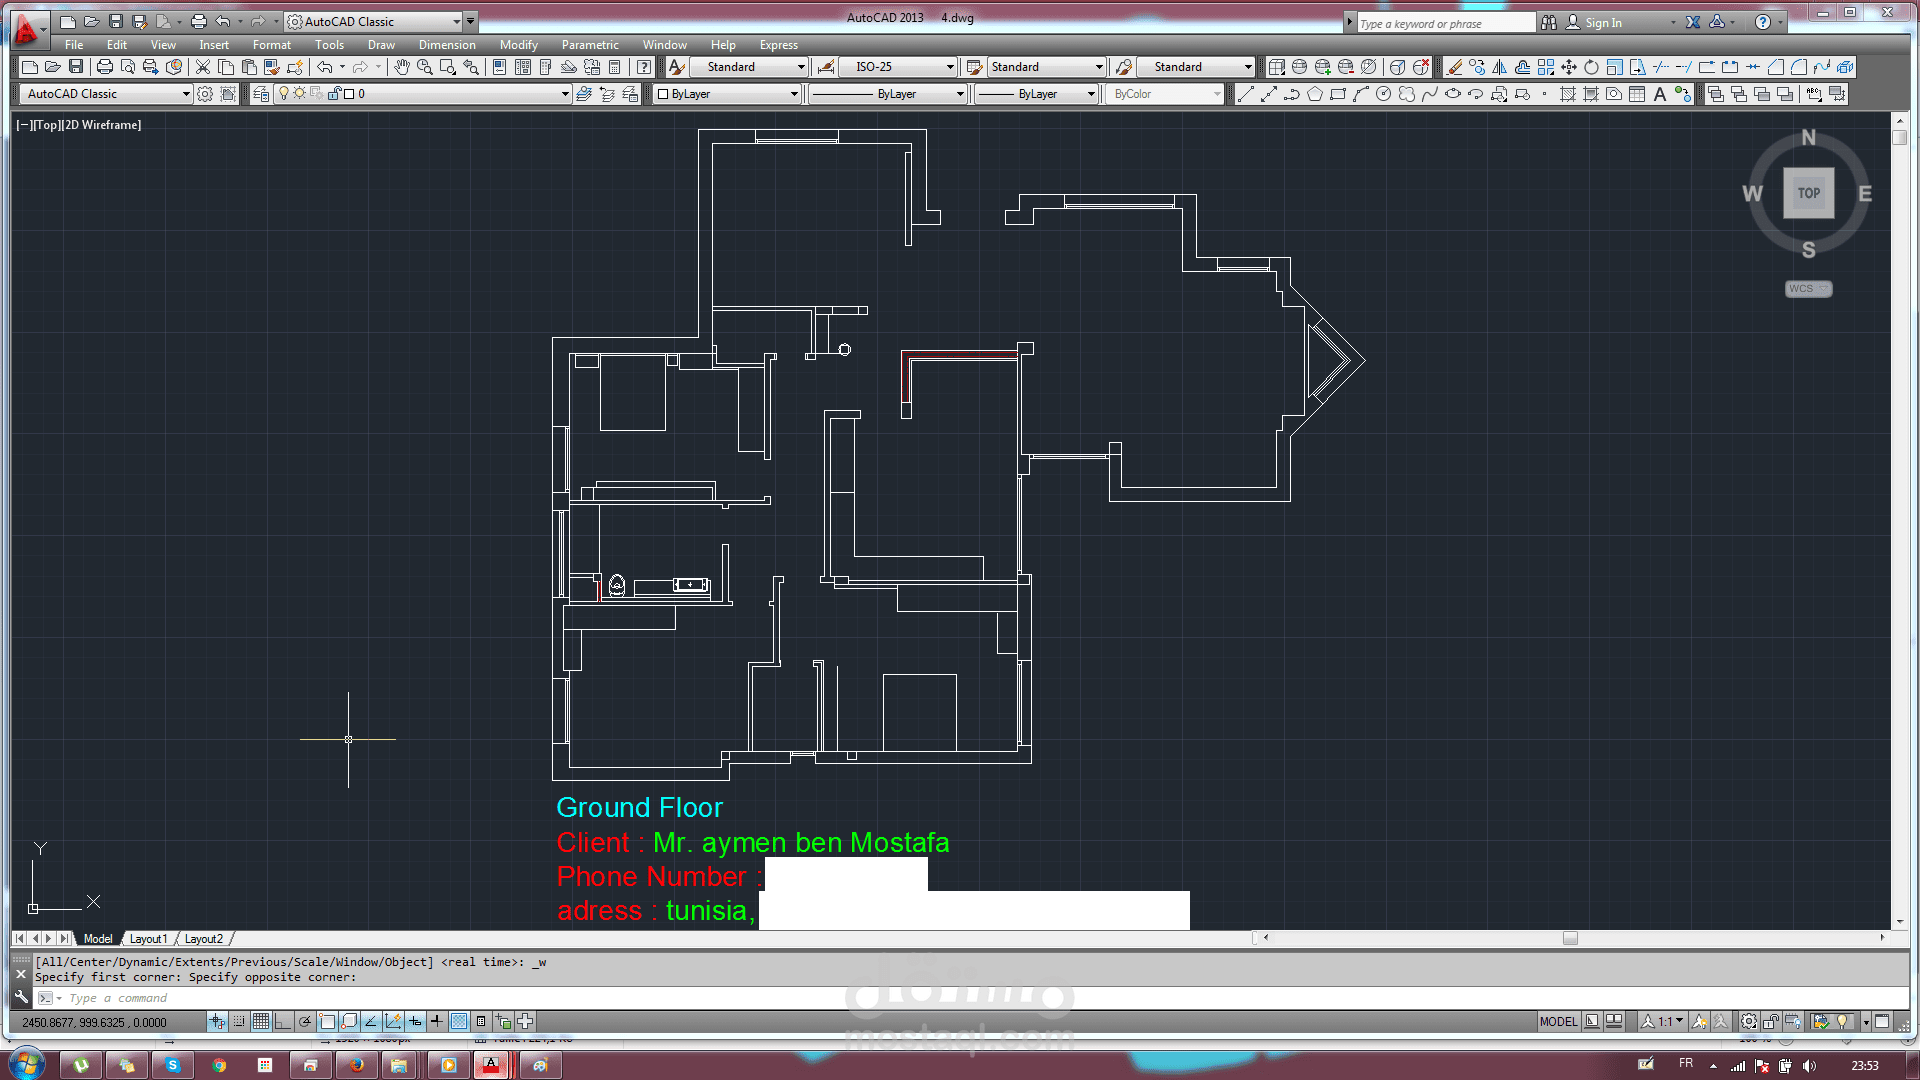
Task: Click the TOP face of ViewCube
Action: 1808,193
